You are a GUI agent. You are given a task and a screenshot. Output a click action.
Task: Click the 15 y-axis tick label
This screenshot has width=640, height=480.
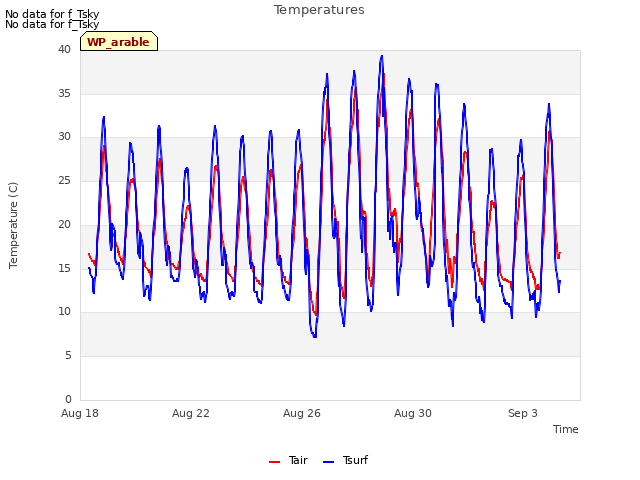[x=64, y=268]
